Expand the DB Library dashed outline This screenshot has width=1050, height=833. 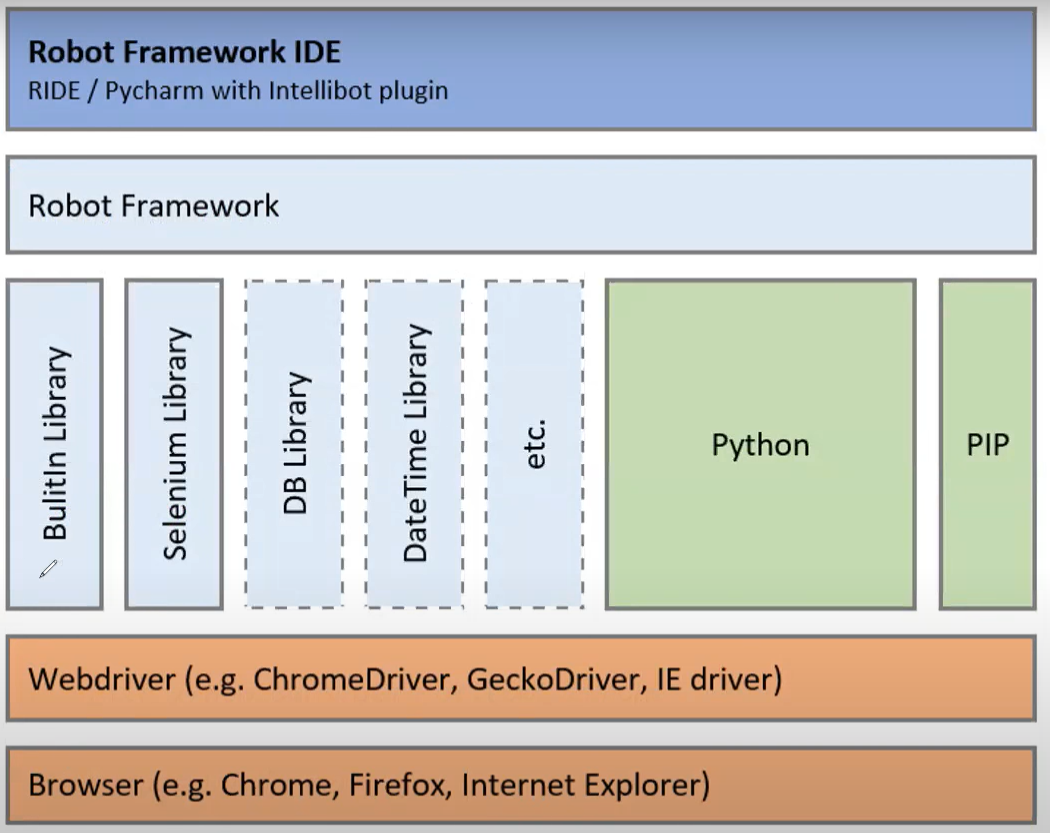click(294, 444)
